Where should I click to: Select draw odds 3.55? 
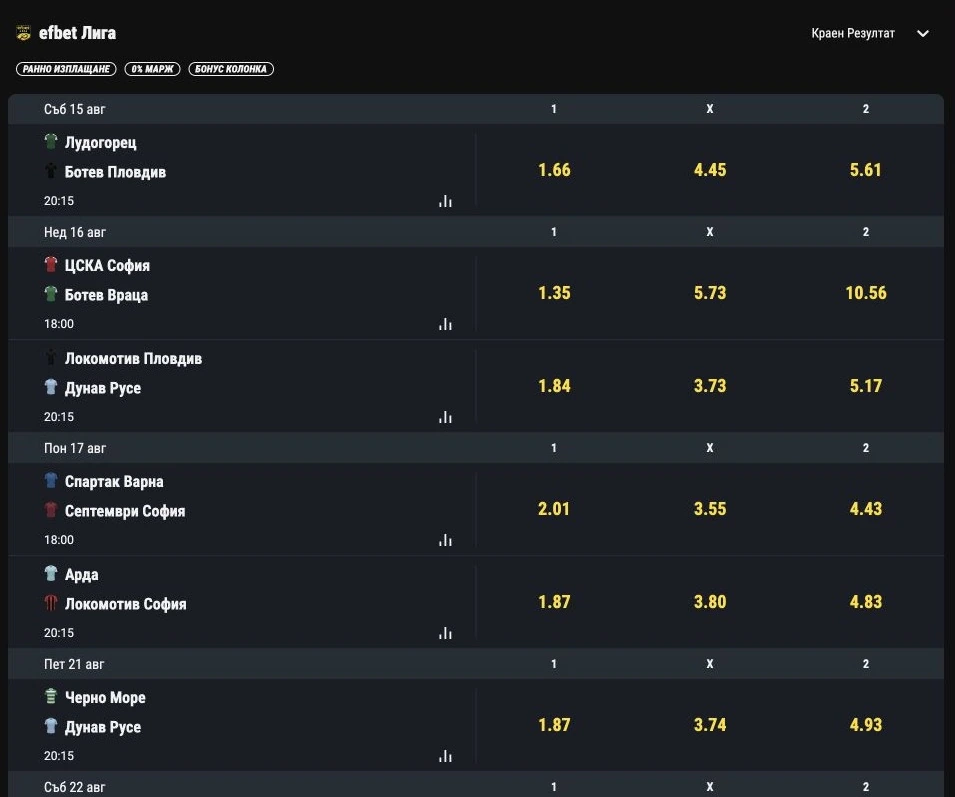[710, 509]
